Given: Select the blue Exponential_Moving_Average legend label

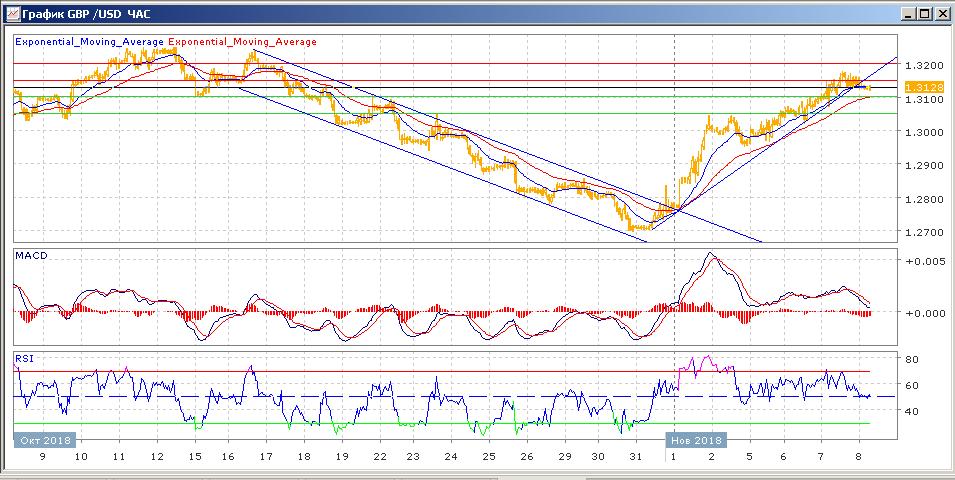Looking at the screenshot, I should (90, 42).
